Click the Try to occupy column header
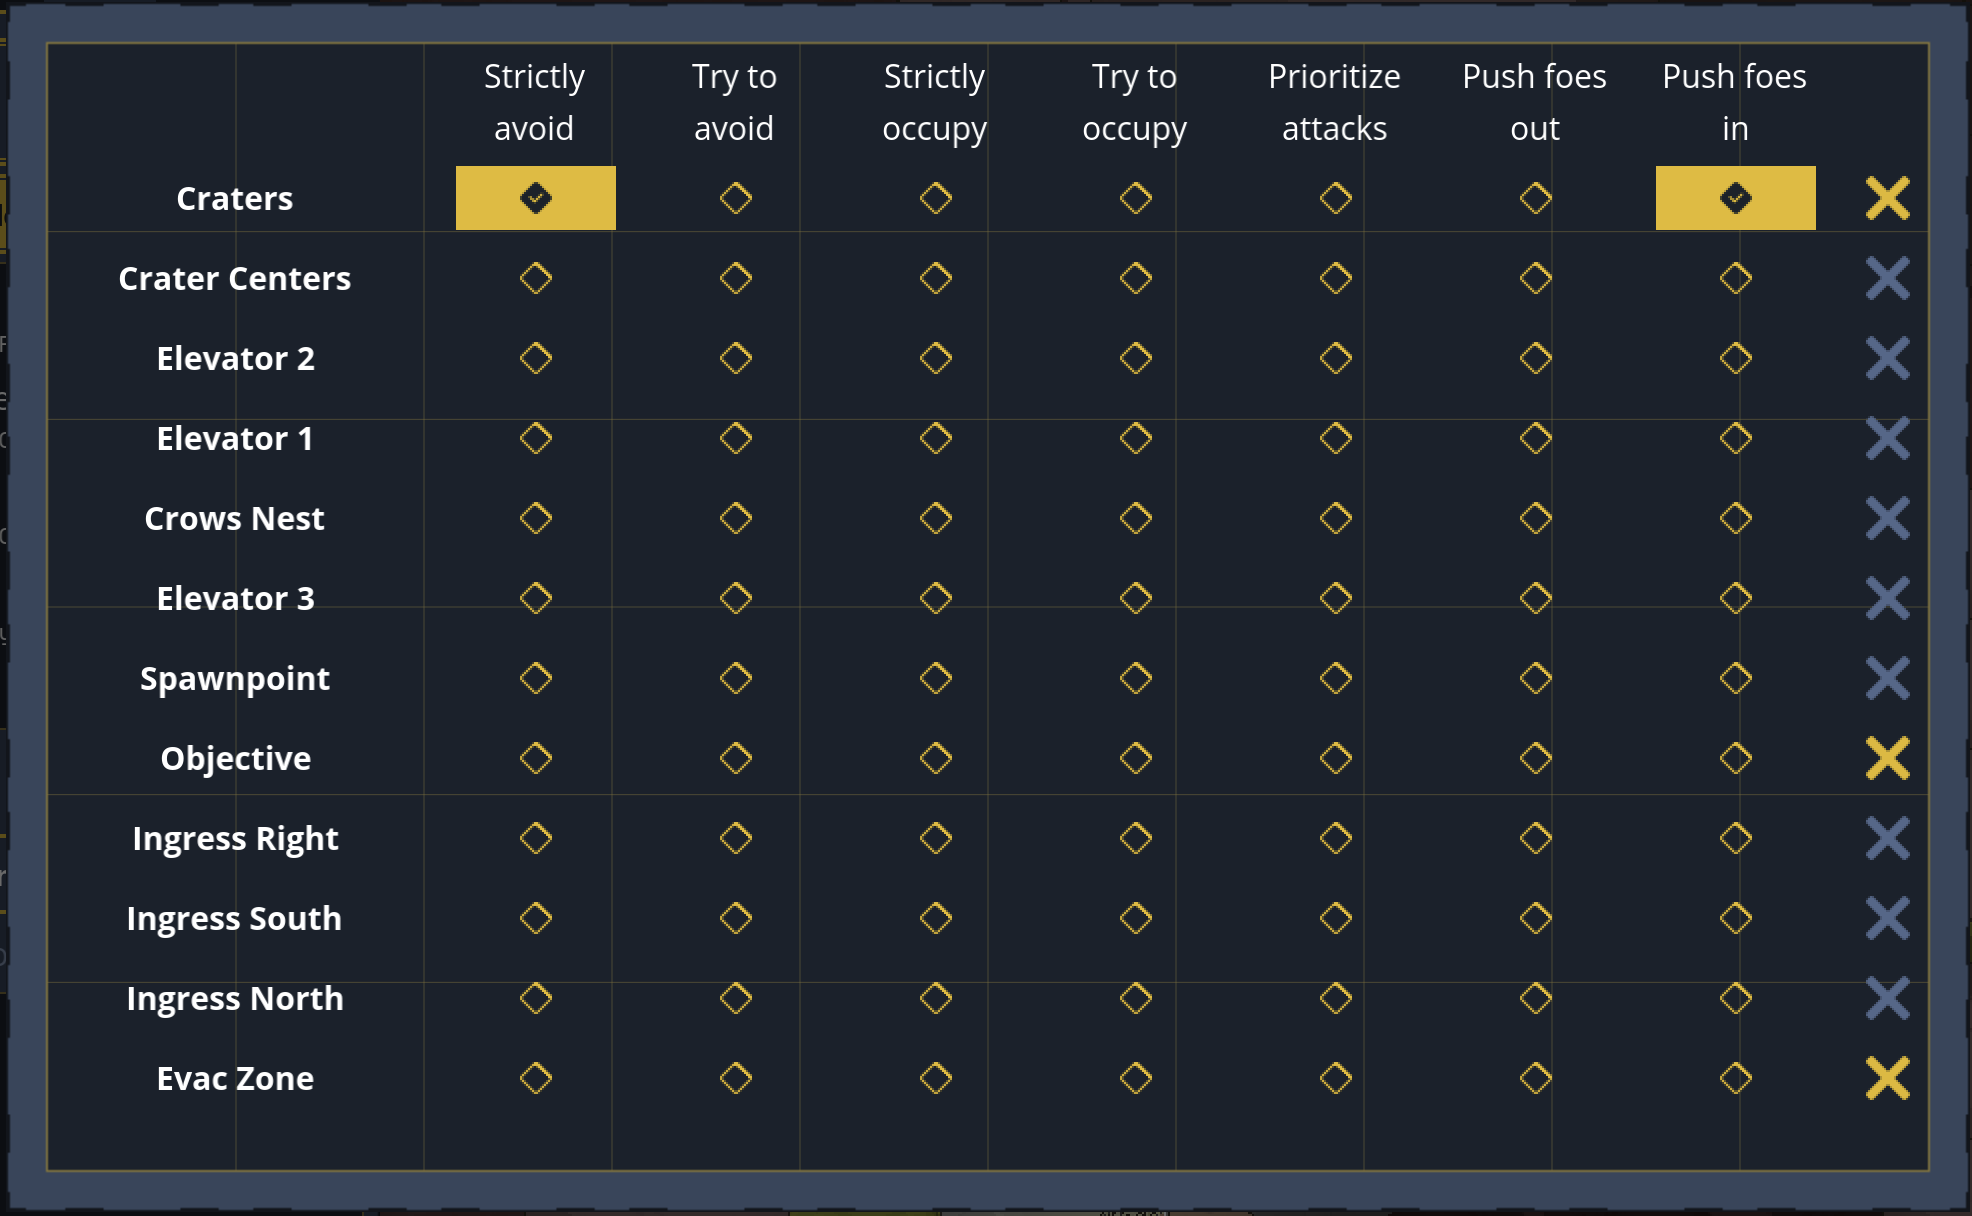 click(1134, 102)
